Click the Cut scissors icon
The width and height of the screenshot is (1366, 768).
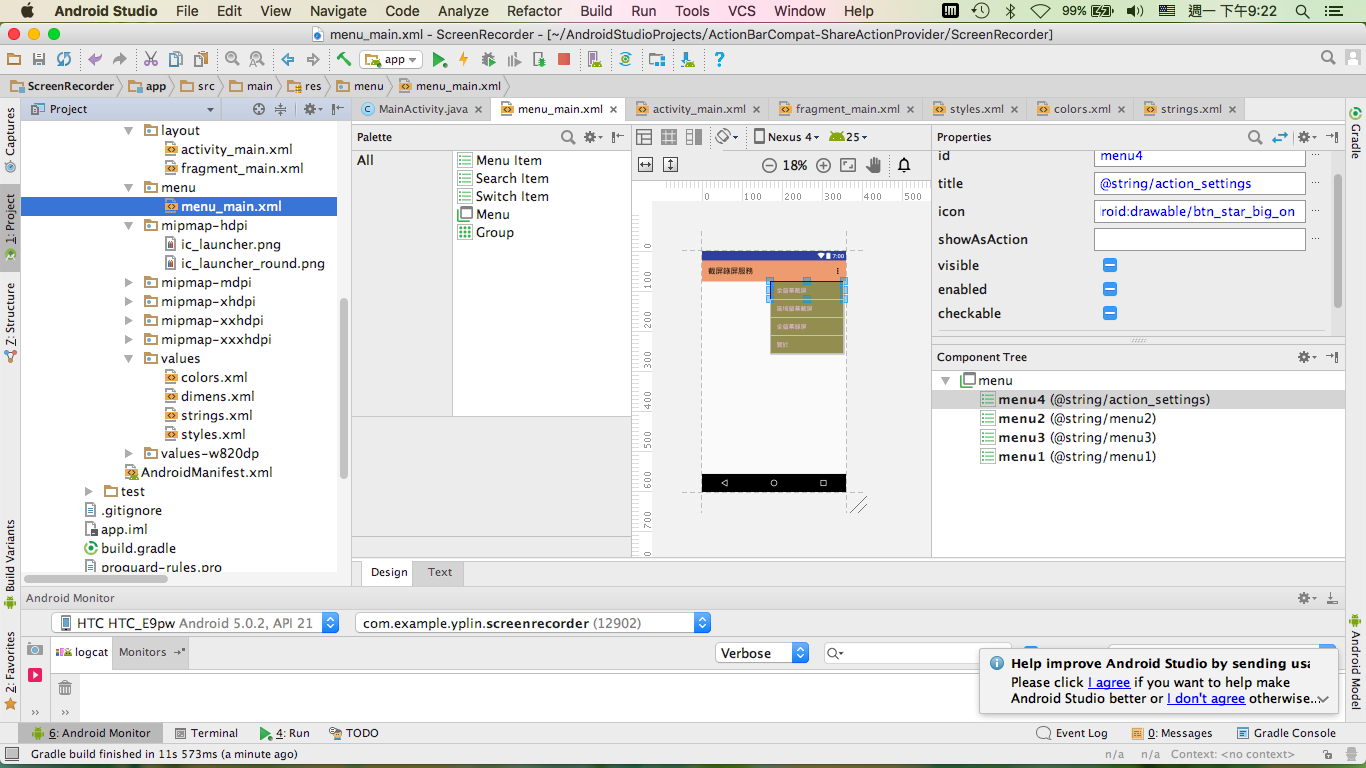(151, 59)
